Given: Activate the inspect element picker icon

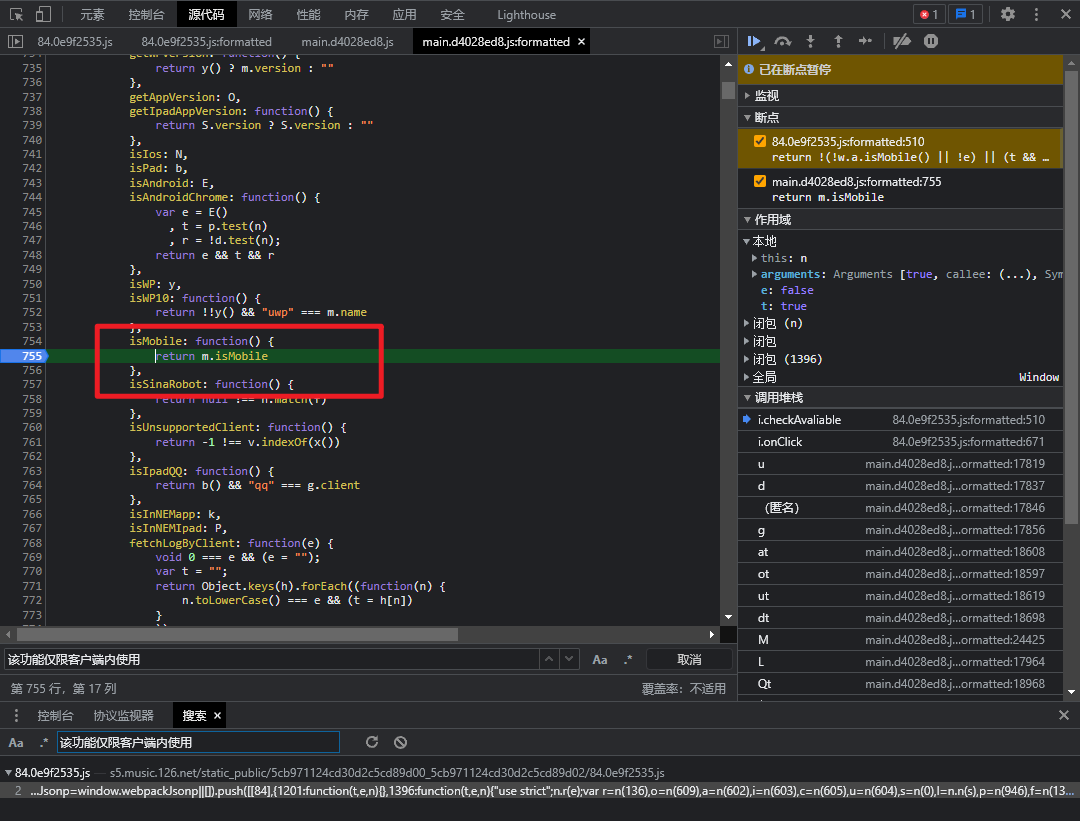Looking at the screenshot, I should click(17, 14).
